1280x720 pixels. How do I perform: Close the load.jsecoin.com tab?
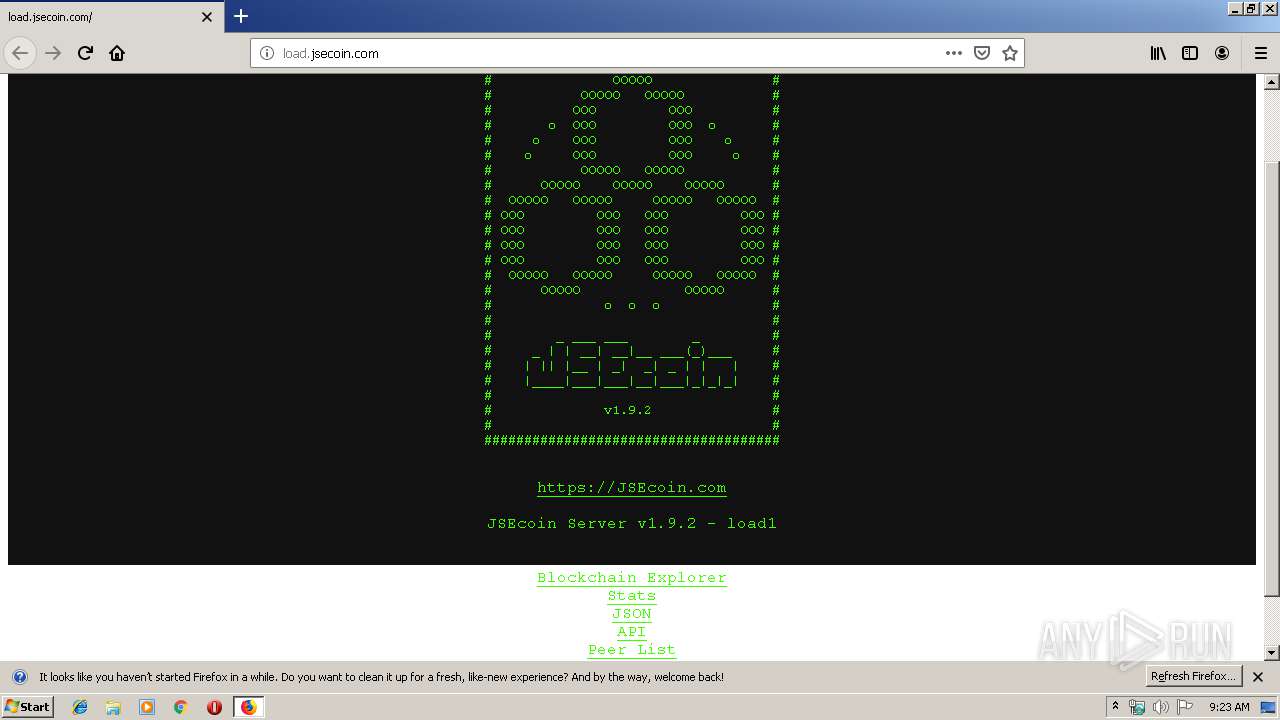[x=207, y=17]
